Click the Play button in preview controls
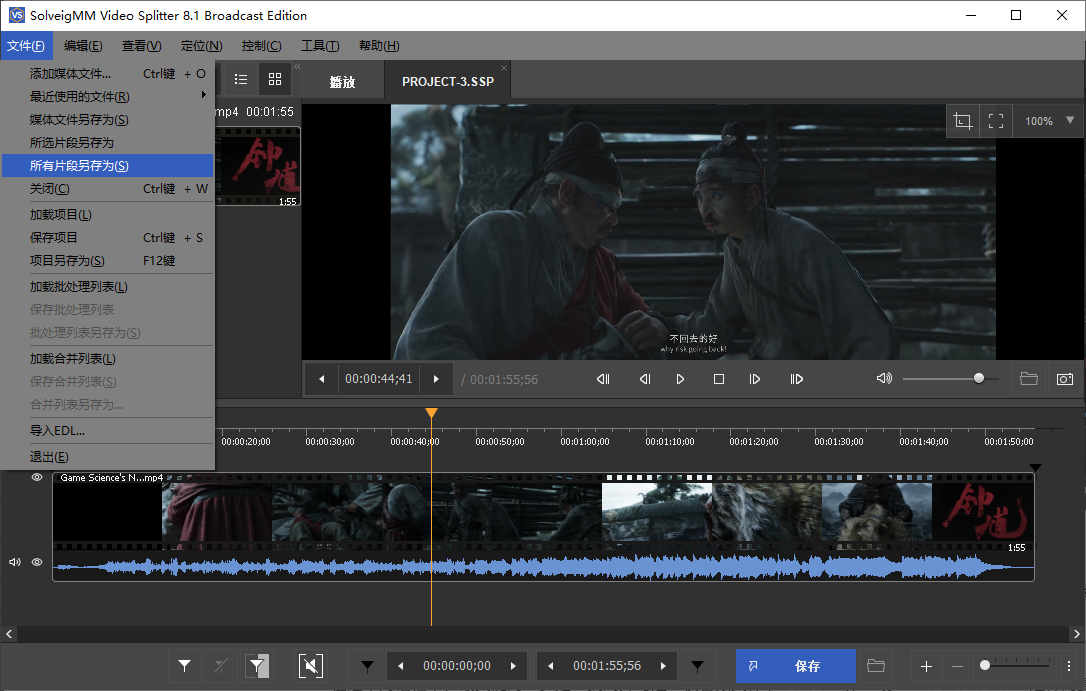Viewport: 1086px width, 691px height. click(681, 379)
